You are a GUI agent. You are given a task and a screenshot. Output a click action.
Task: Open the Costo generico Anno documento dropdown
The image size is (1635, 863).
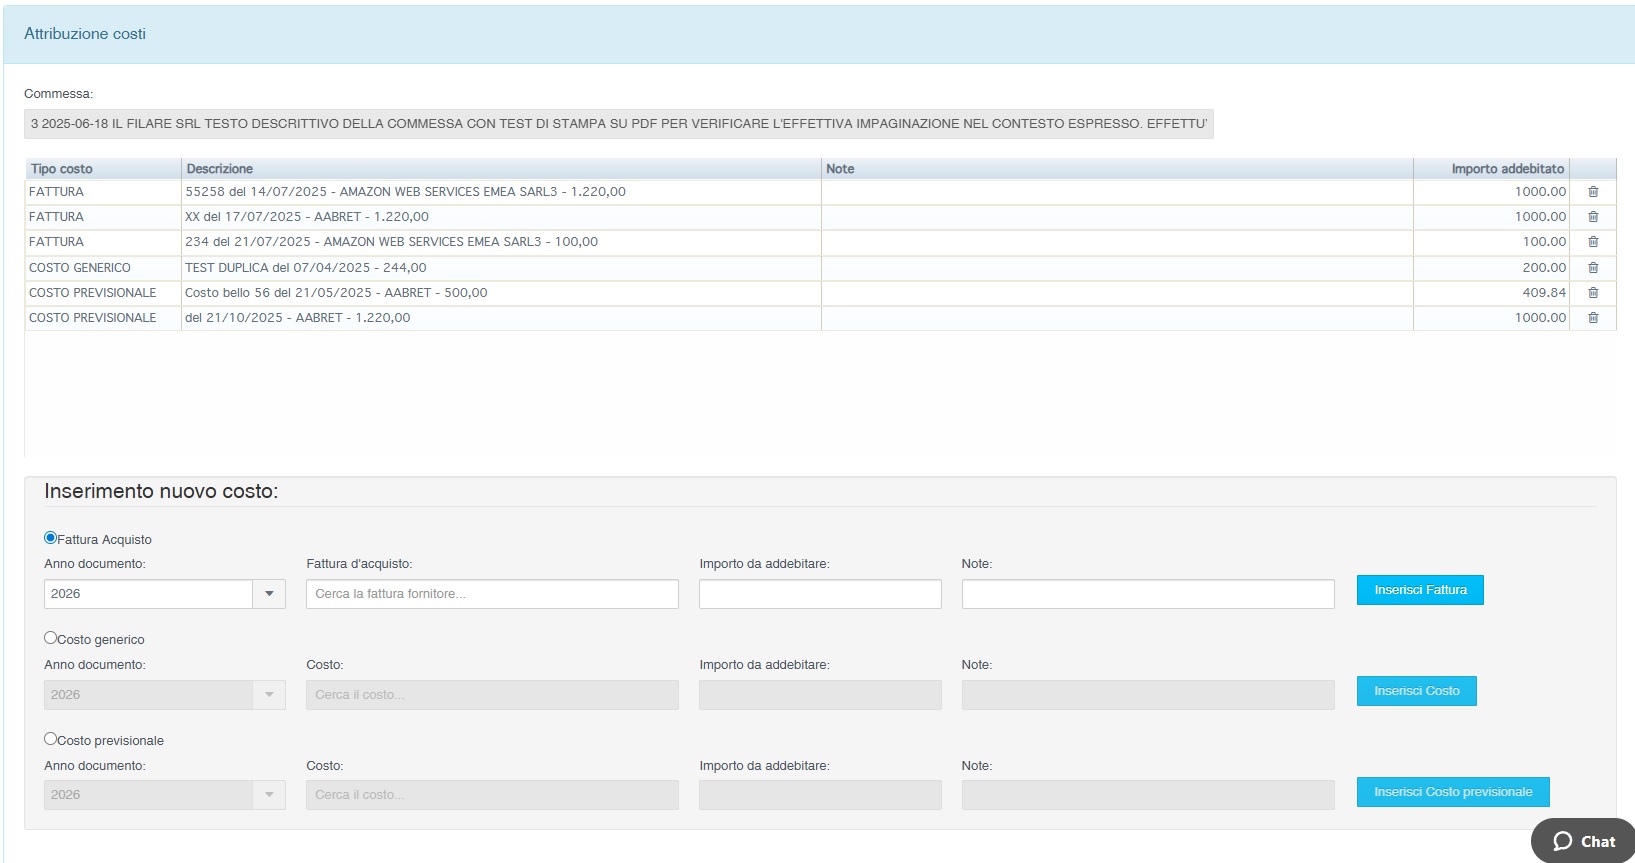[269, 695]
